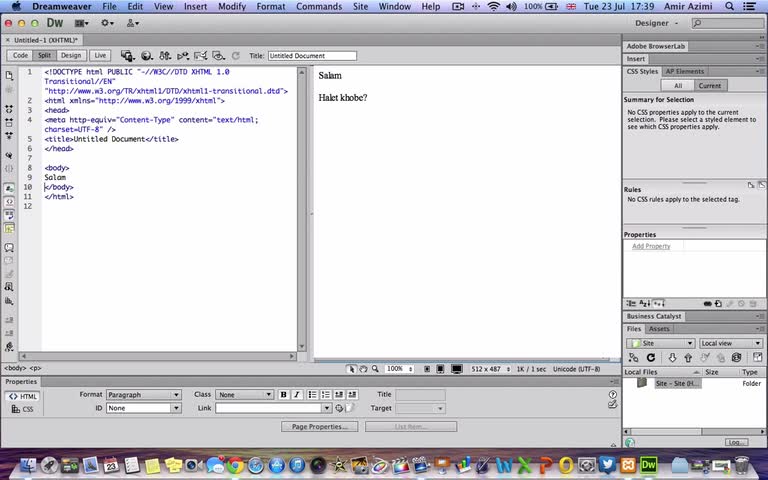Click the New CSS Rule icon
This screenshot has width=768, height=480.
coord(718,304)
